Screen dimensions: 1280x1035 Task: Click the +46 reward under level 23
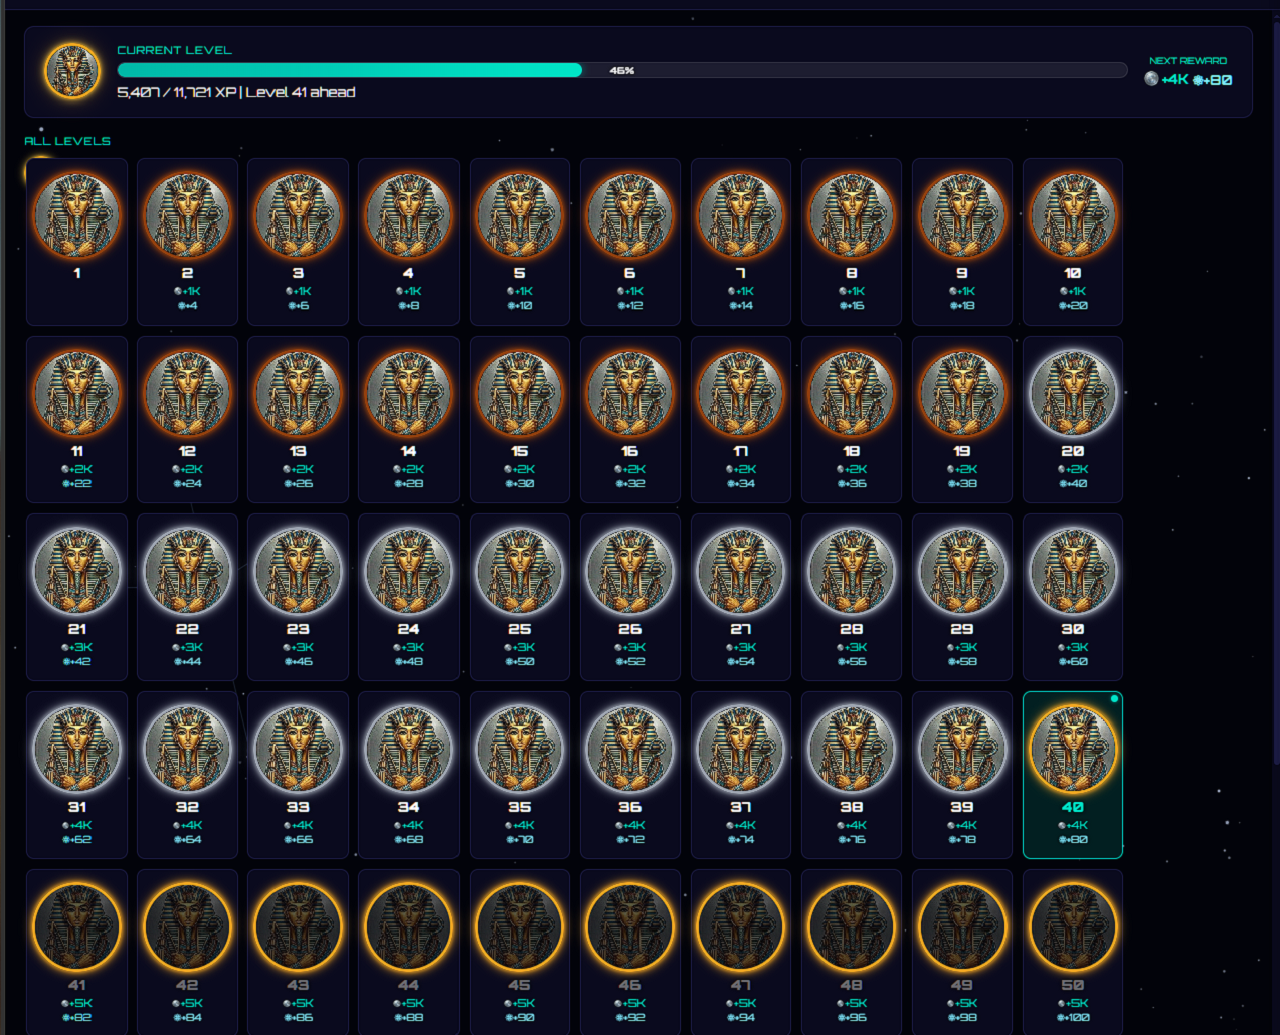(298, 662)
